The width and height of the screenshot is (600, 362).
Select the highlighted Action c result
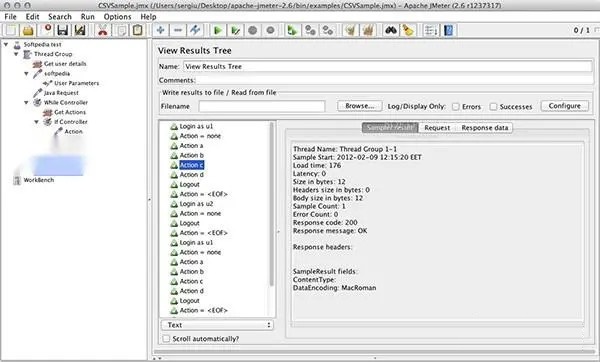191,165
